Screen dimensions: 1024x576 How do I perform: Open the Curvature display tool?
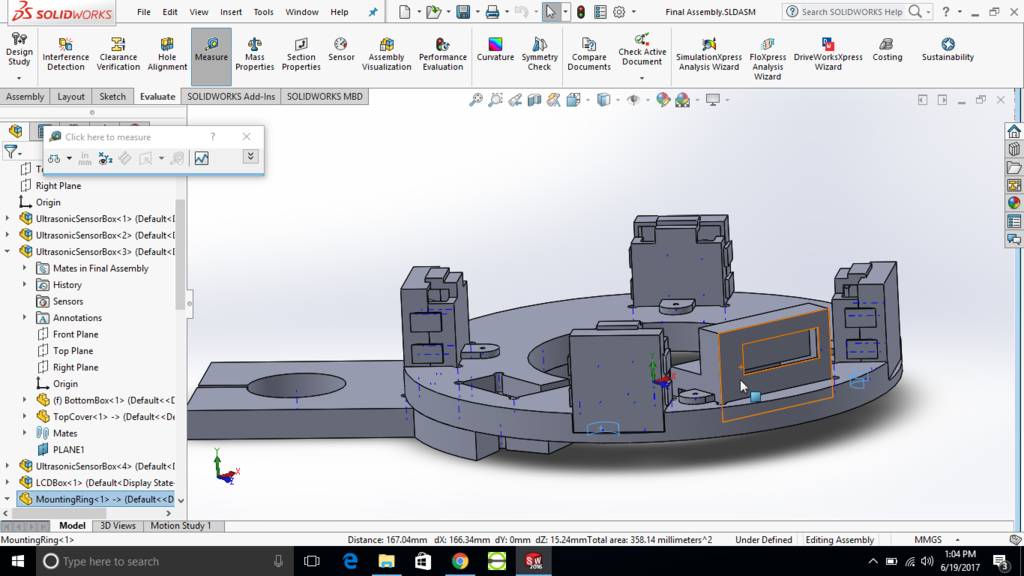coord(495,51)
